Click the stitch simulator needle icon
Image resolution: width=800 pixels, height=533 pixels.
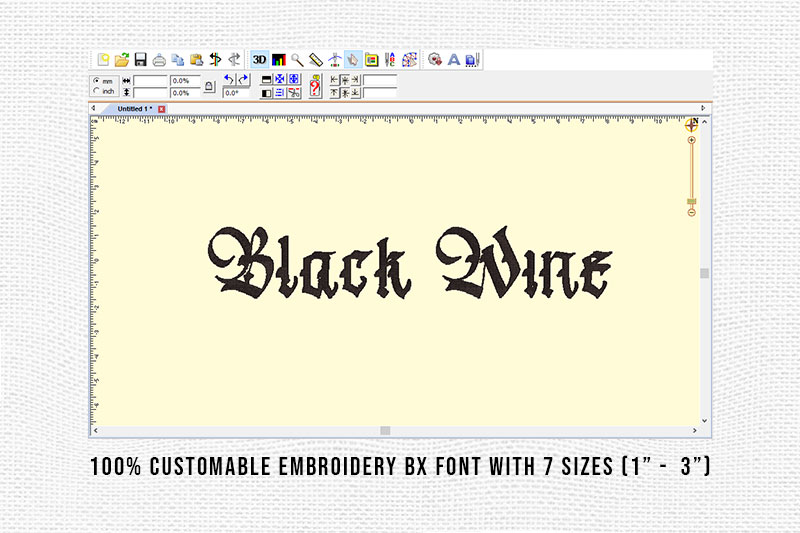point(335,60)
